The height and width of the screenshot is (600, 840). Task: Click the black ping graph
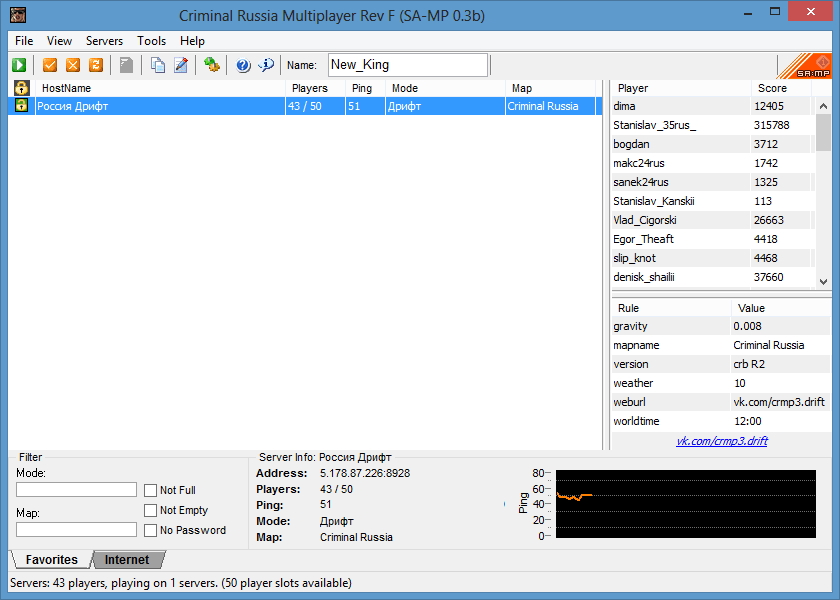pyautogui.click(x=686, y=504)
